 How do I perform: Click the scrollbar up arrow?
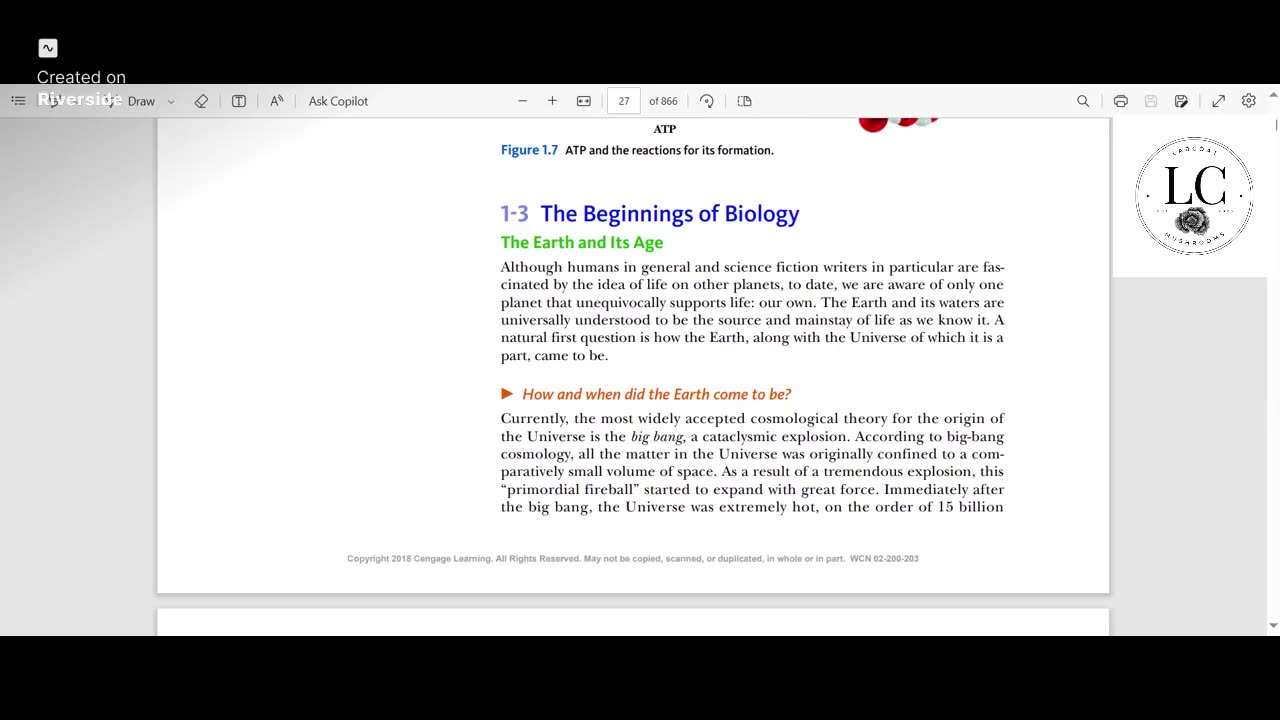[x=1273, y=95]
